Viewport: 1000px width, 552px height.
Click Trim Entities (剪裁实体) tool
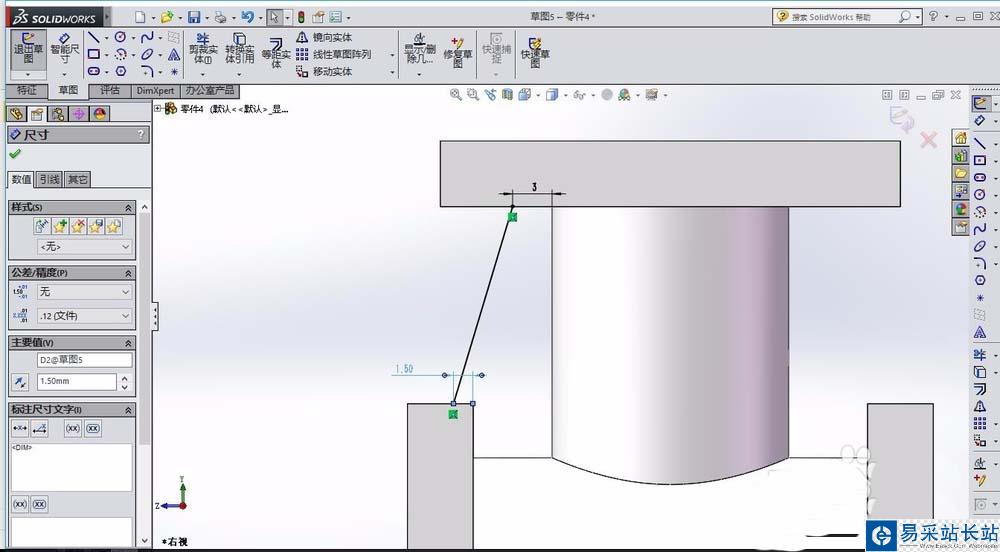click(203, 49)
